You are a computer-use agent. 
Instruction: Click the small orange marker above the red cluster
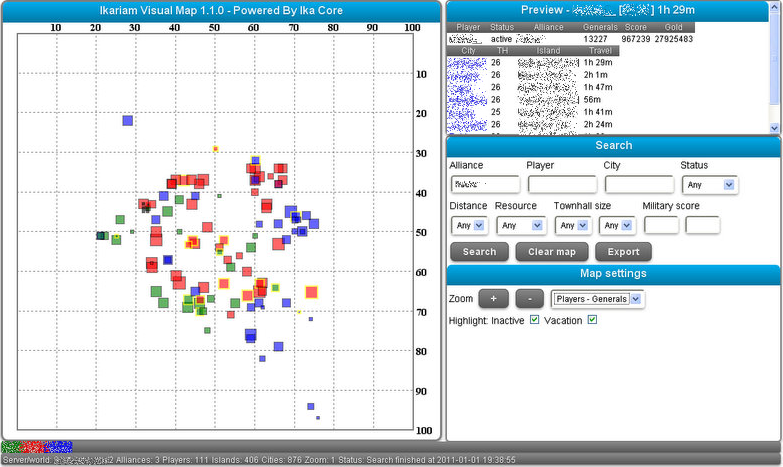click(x=215, y=149)
